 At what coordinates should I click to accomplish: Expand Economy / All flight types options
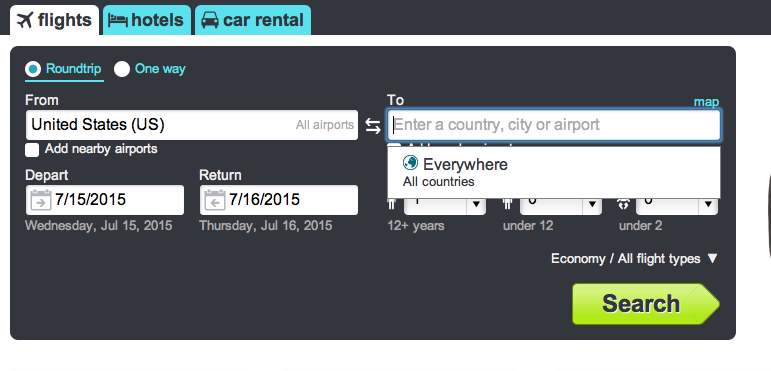pos(634,259)
